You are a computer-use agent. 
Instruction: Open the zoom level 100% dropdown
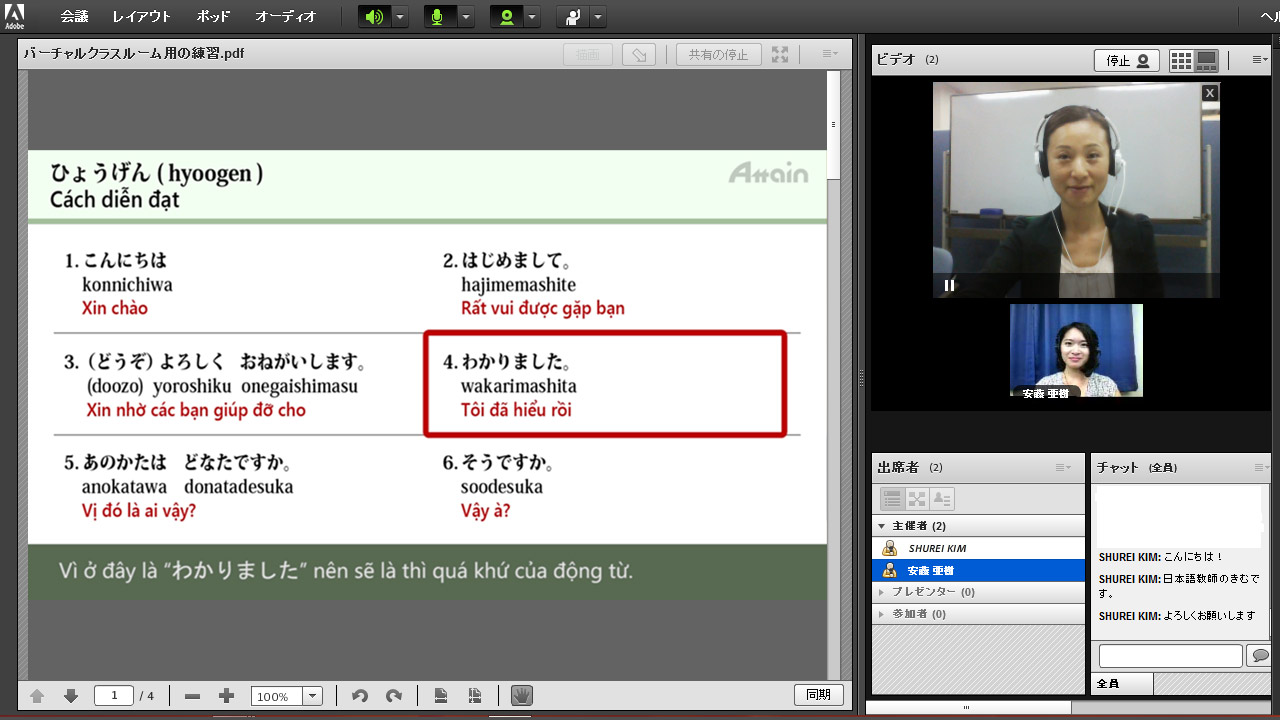click(312, 696)
